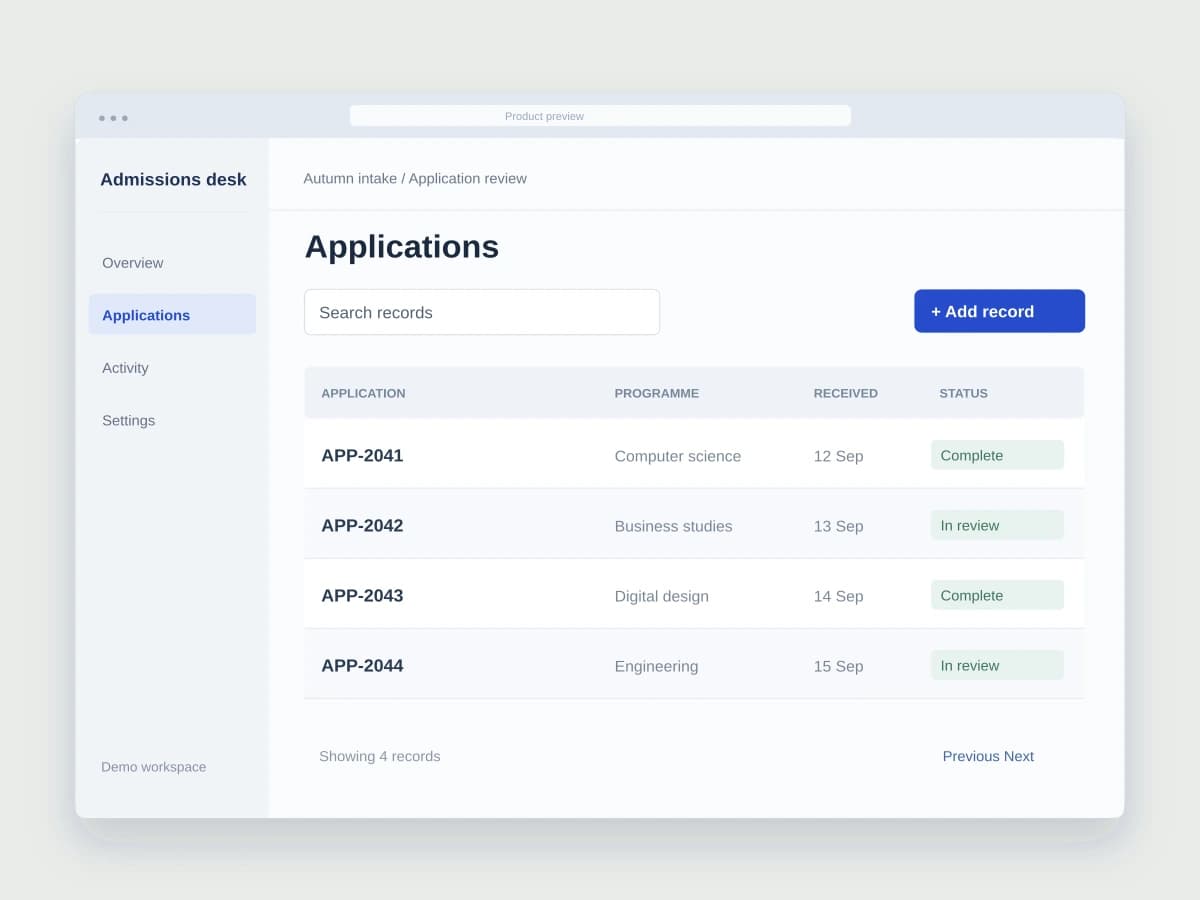This screenshot has height=900, width=1200.
Task: Click the Engineering programme cell
Action: 656,666
